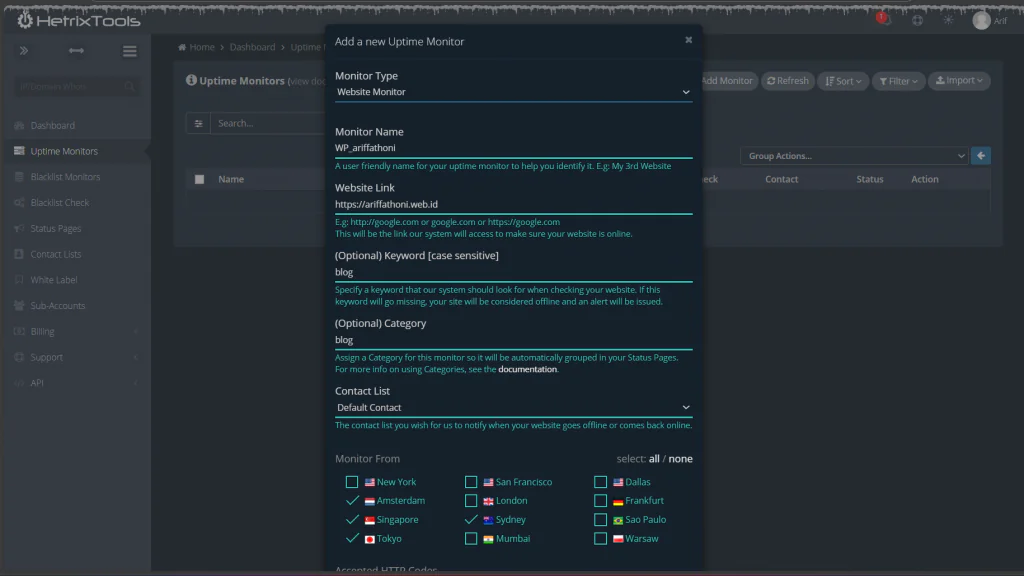The height and width of the screenshot is (576, 1024).
Task: Expand Billing sidebar section
Action: coord(76,331)
